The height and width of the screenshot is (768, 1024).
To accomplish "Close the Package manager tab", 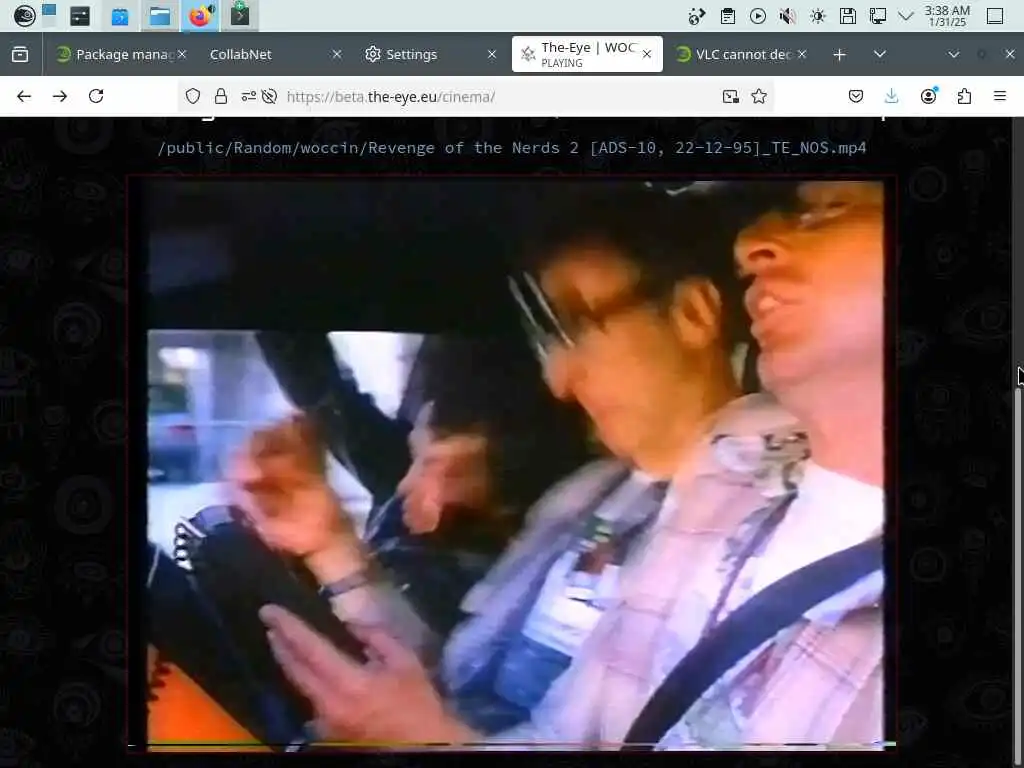I will (x=182, y=54).
